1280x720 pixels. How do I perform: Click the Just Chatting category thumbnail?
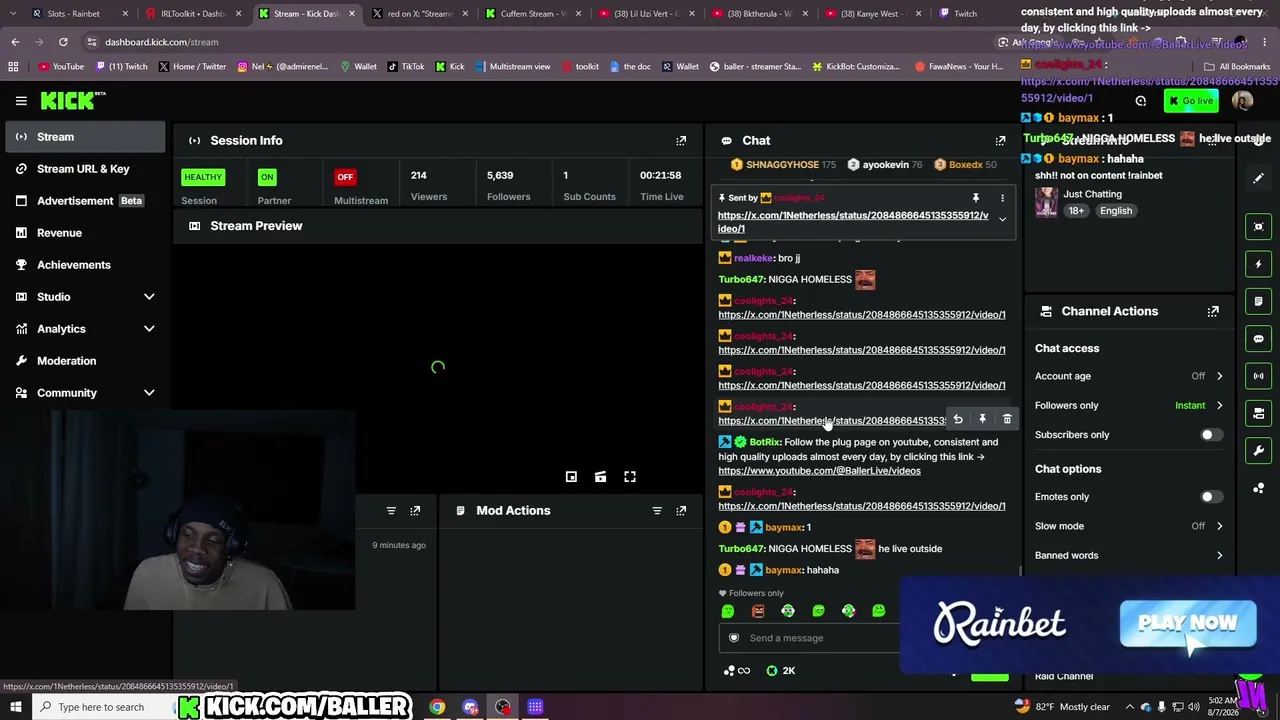1046,203
